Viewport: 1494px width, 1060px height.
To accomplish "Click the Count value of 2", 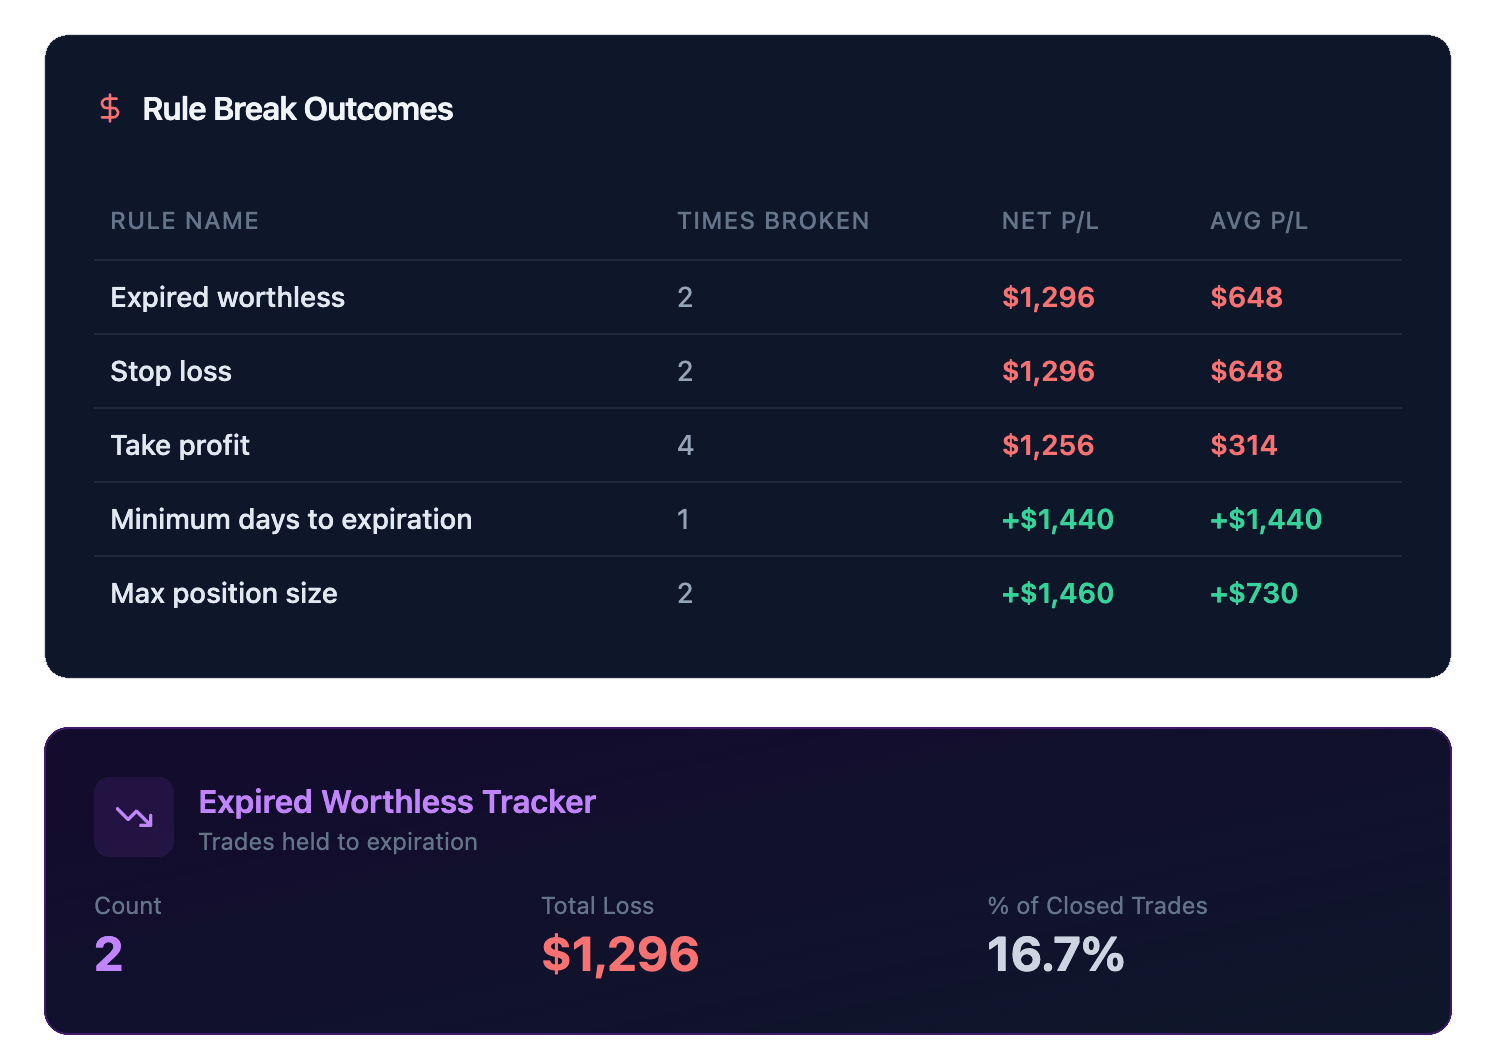I will [x=108, y=955].
